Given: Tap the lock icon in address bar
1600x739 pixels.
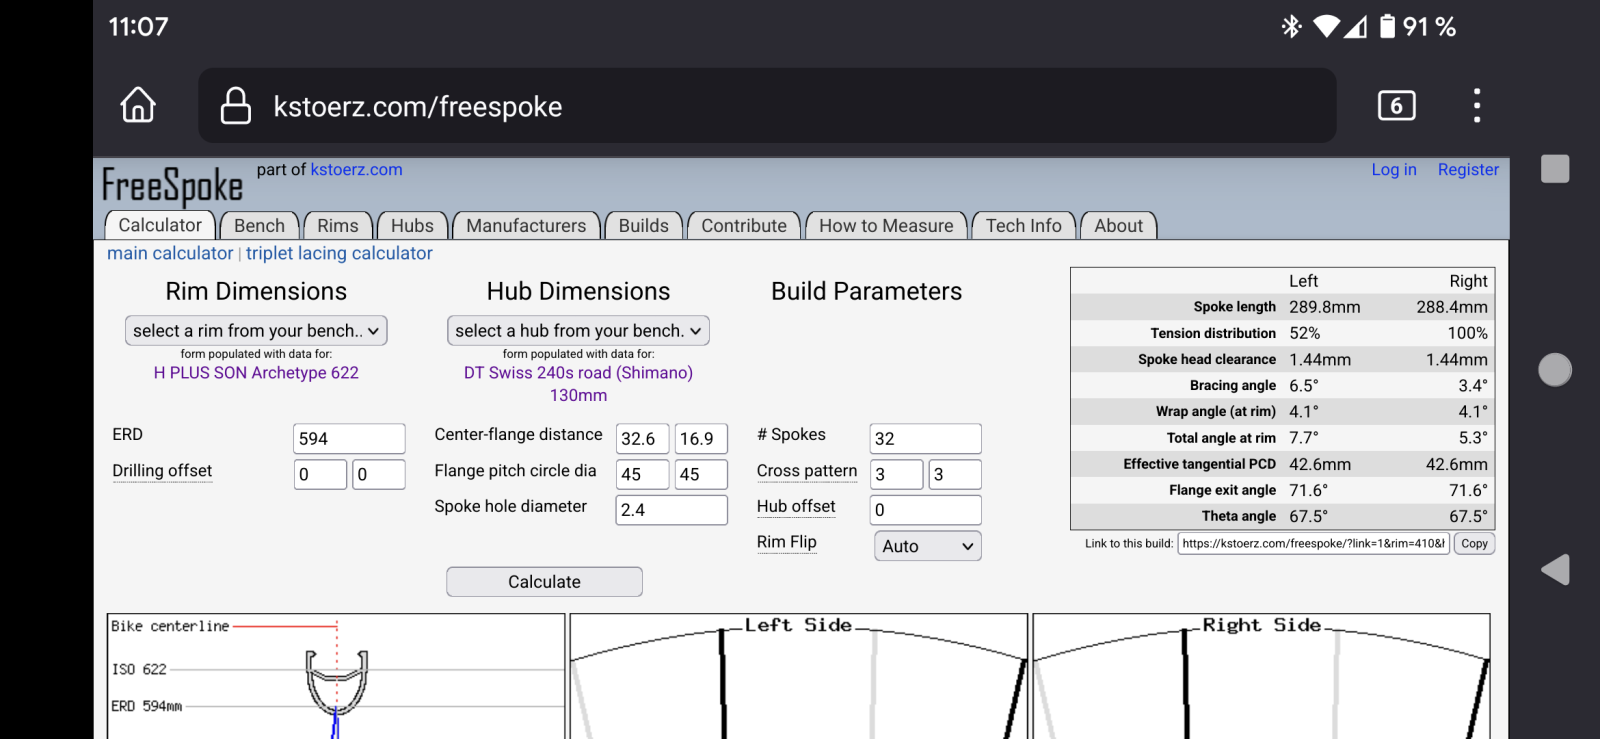Looking at the screenshot, I should (x=236, y=106).
